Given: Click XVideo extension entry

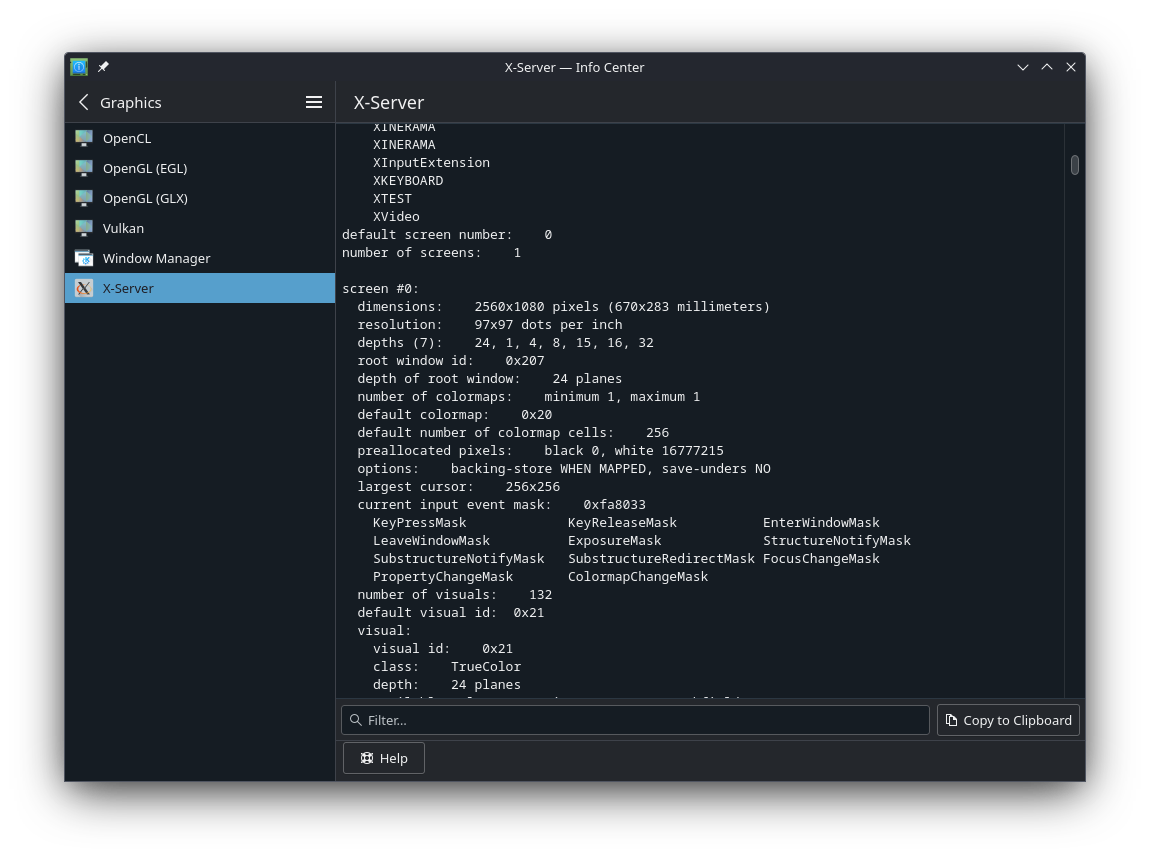Looking at the screenshot, I should pos(396,216).
